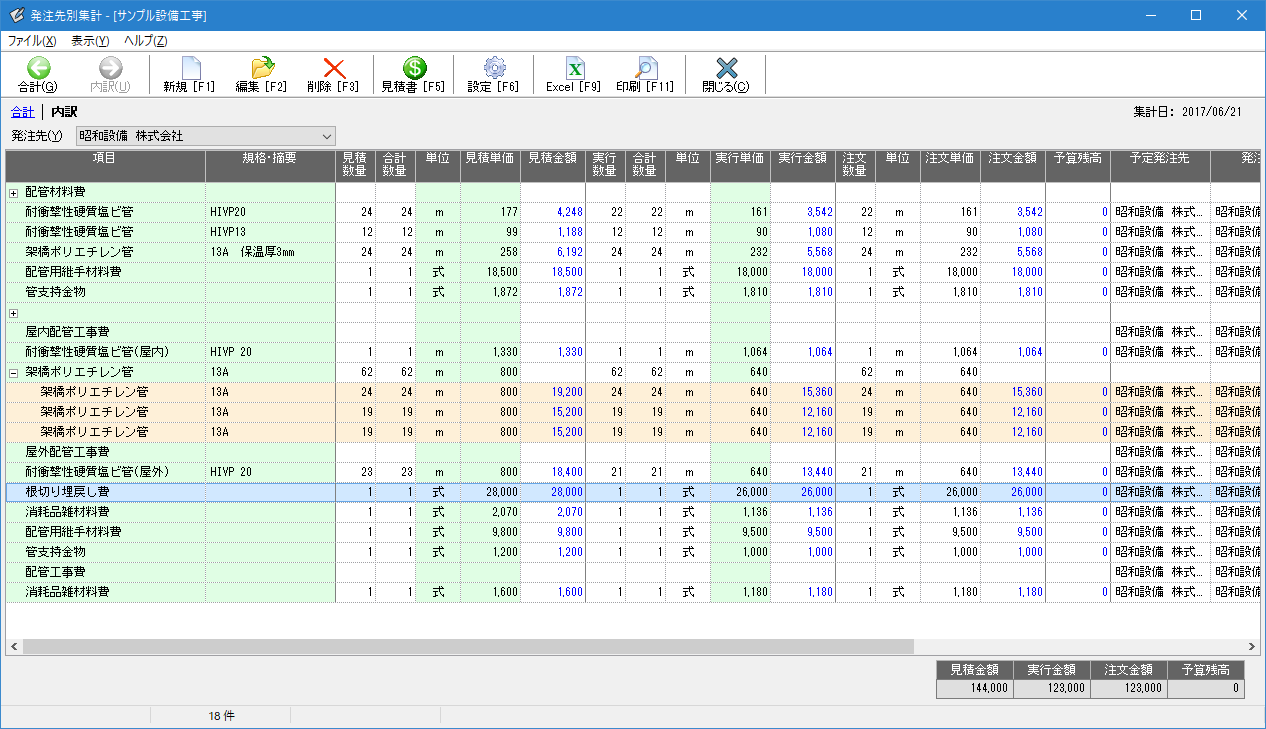This screenshot has height=729, width=1266.
Task: Click the 項目 column header
Action: point(105,166)
